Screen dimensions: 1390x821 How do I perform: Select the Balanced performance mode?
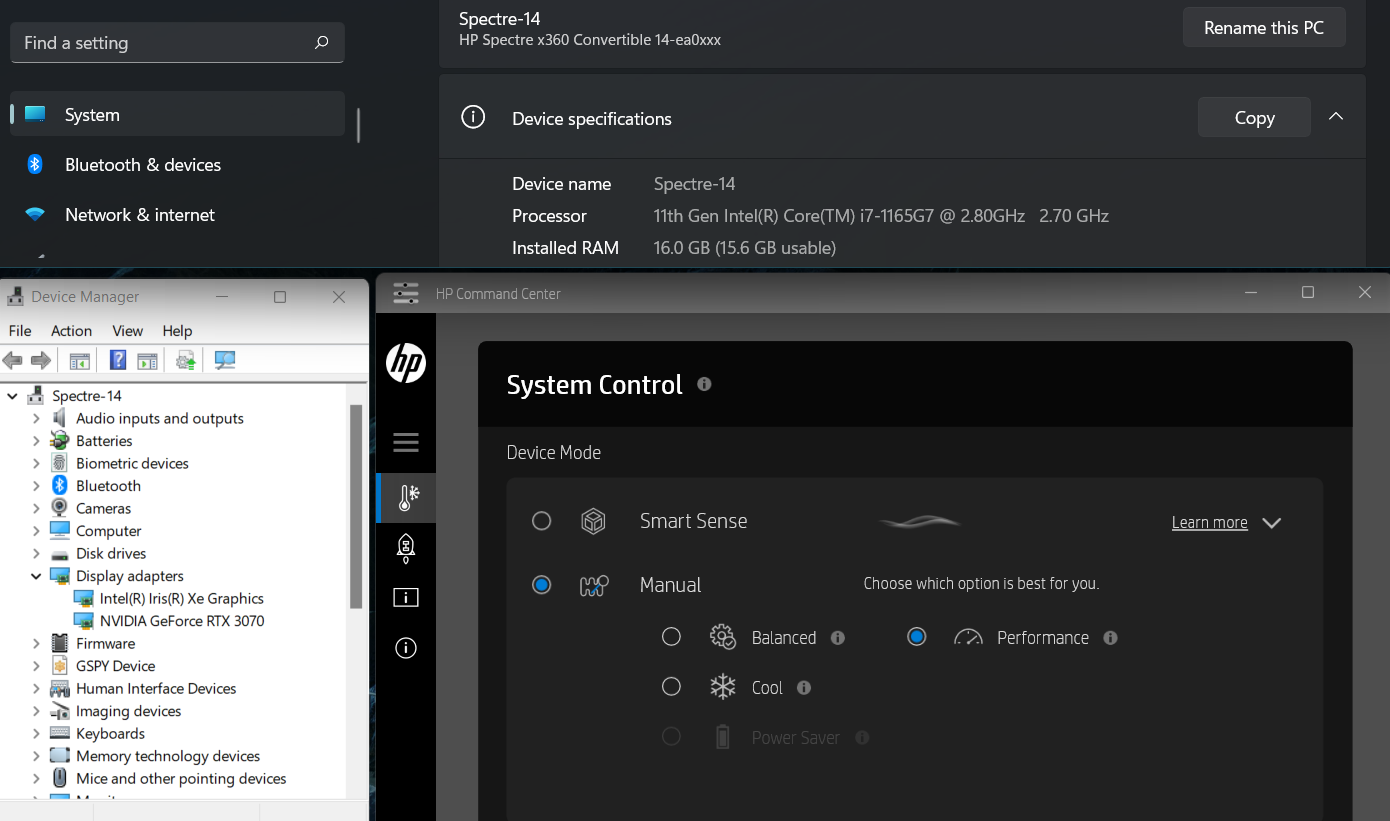click(671, 636)
